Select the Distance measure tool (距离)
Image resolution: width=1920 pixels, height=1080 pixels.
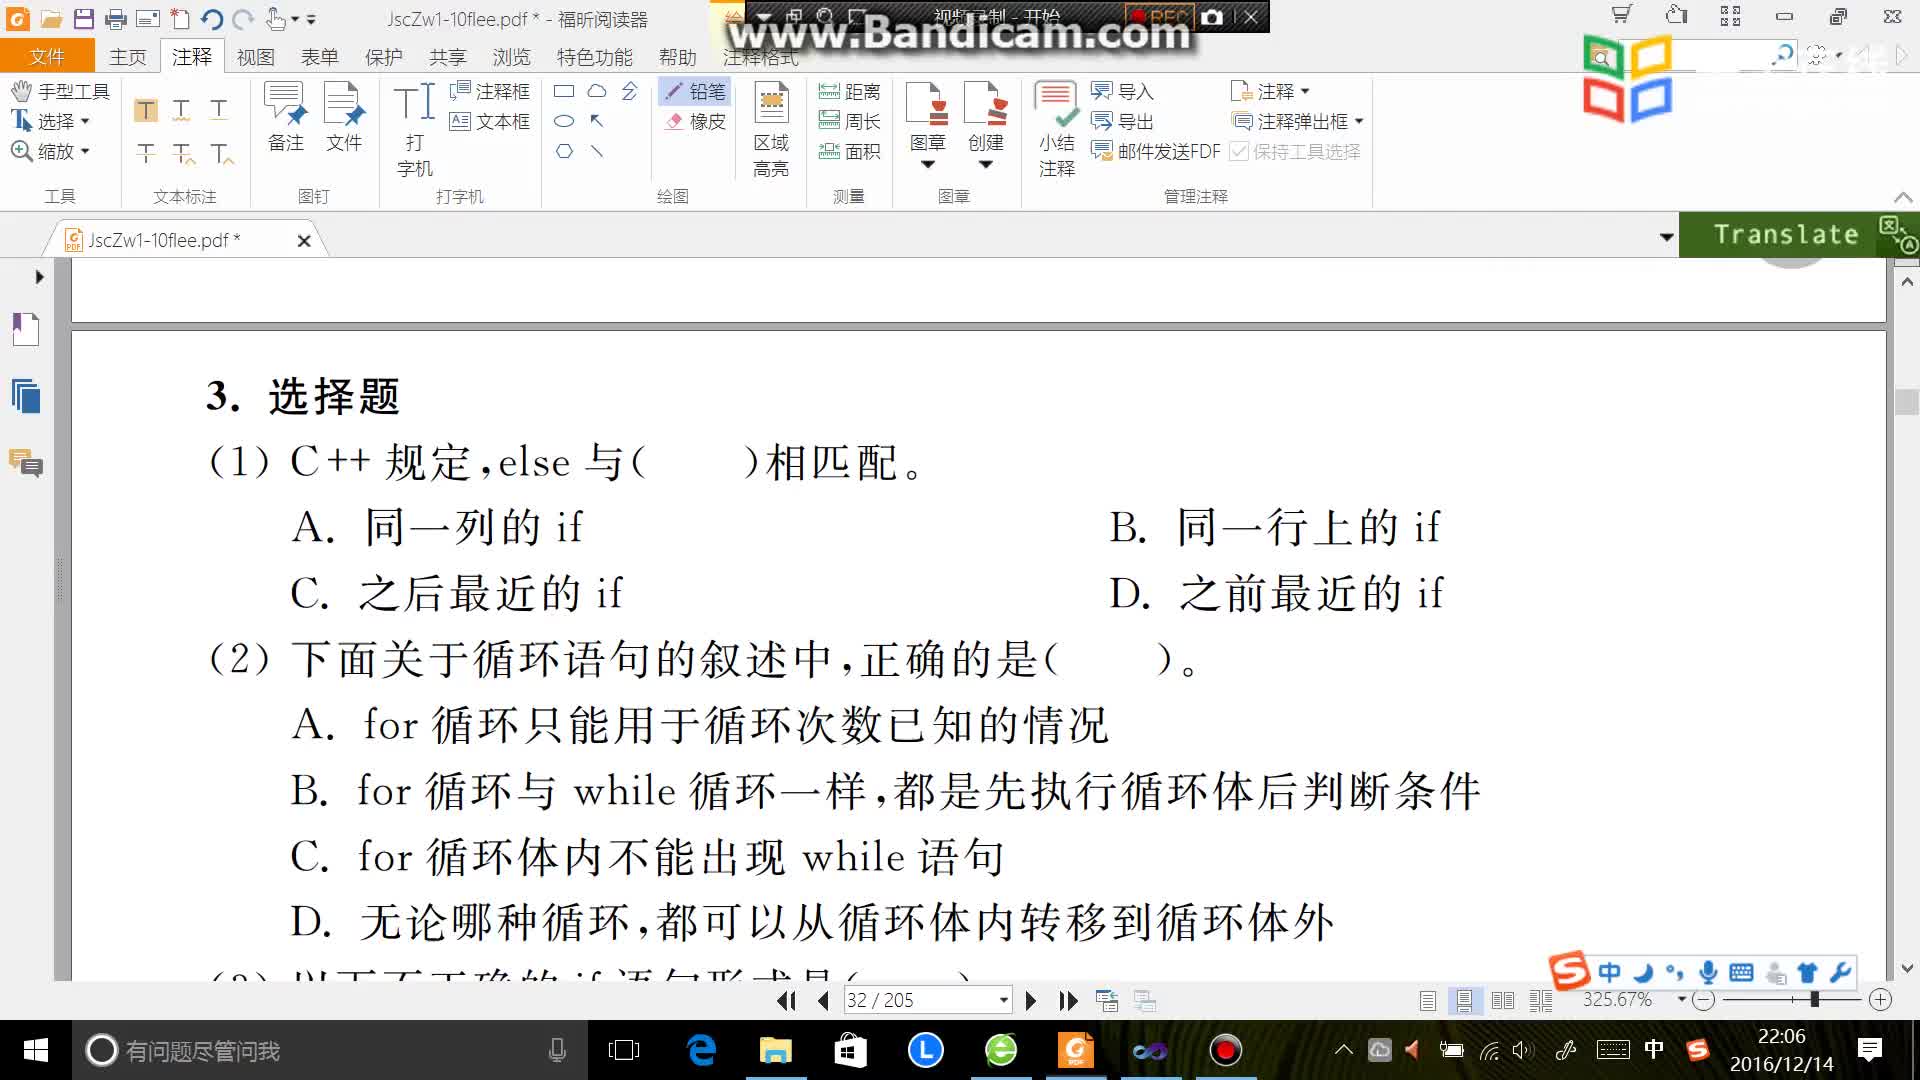point(849,92)
